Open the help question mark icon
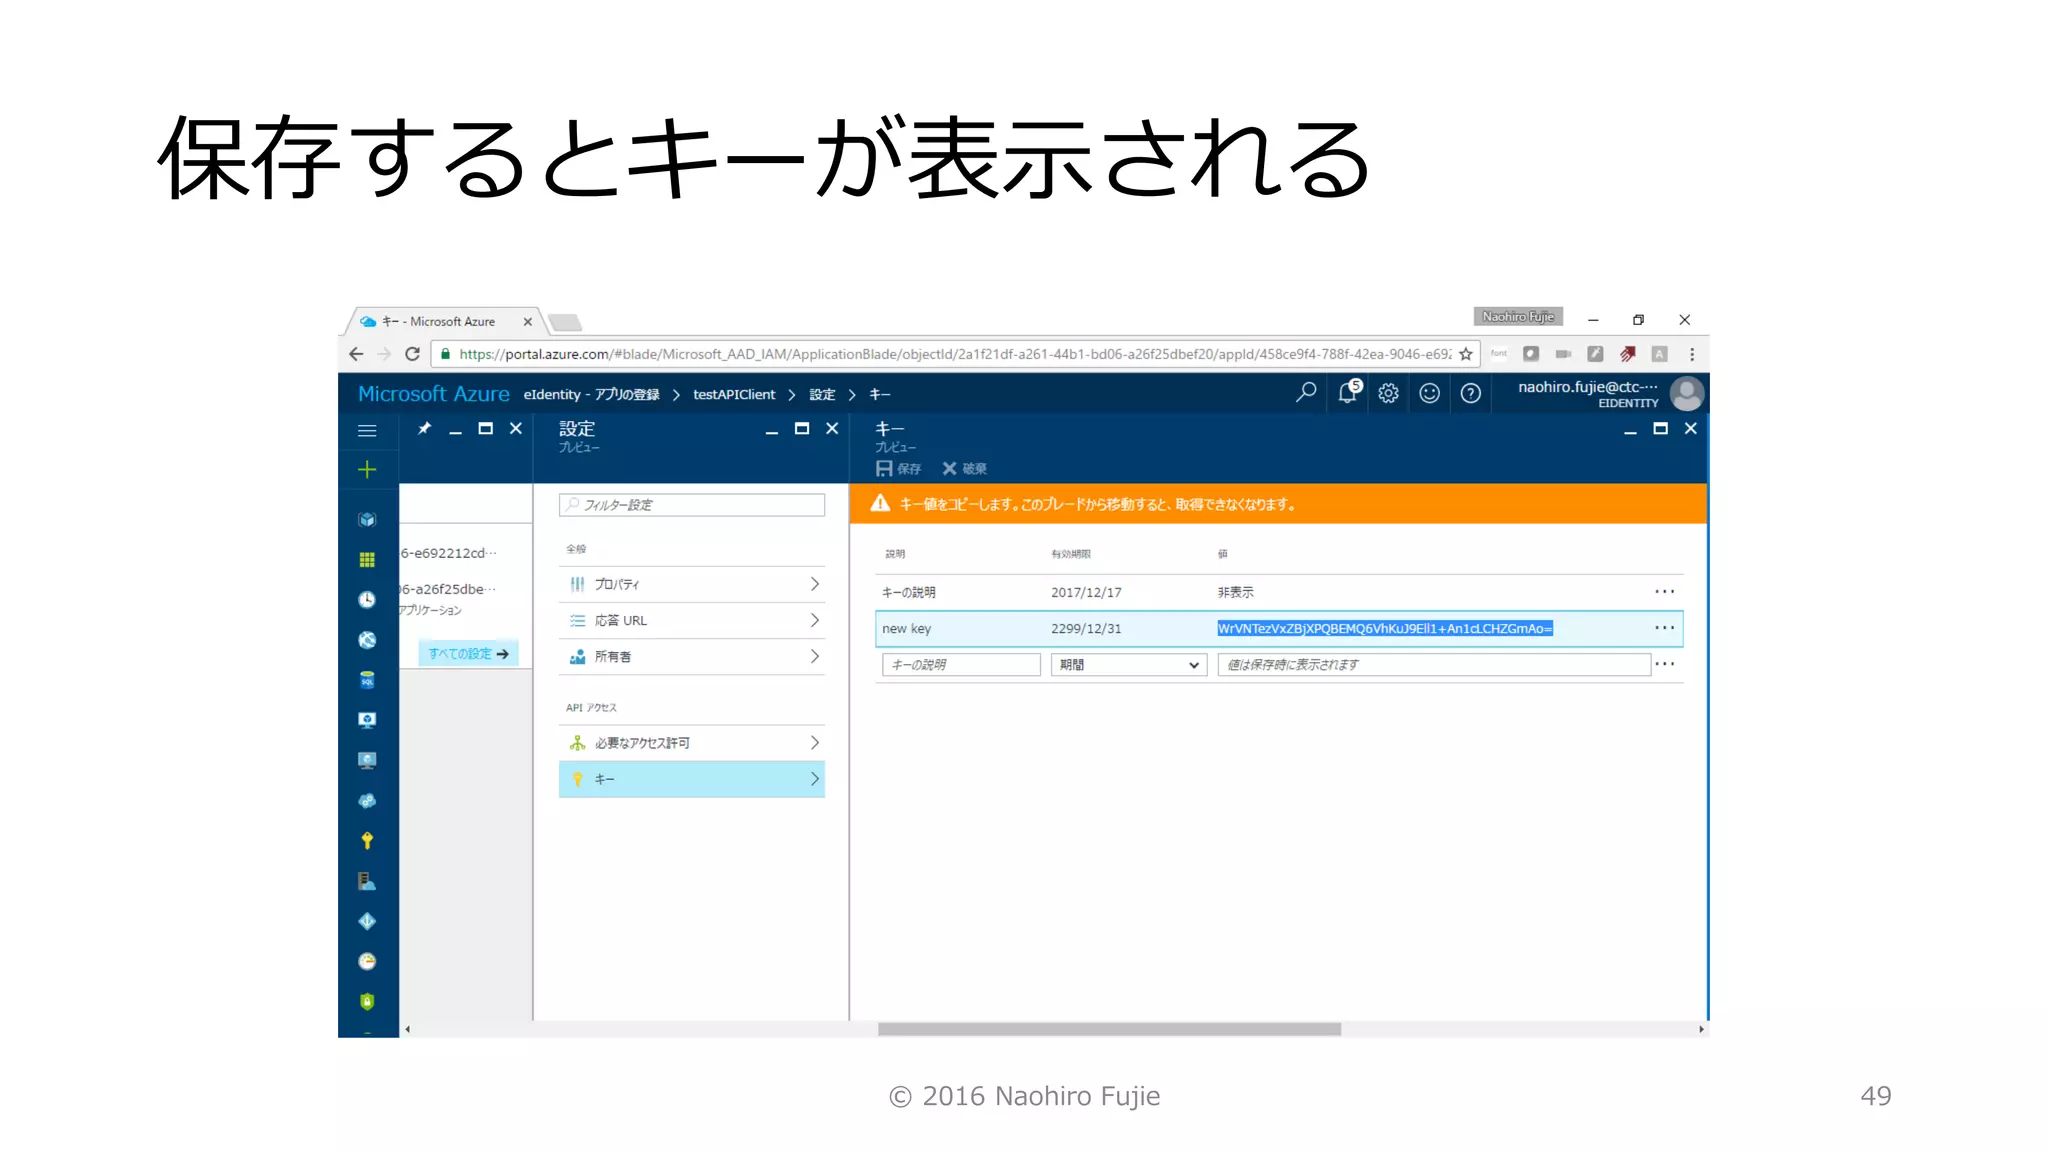Image resolution: width=2048 pixels, height=1152 pixels. [1470, 393]
